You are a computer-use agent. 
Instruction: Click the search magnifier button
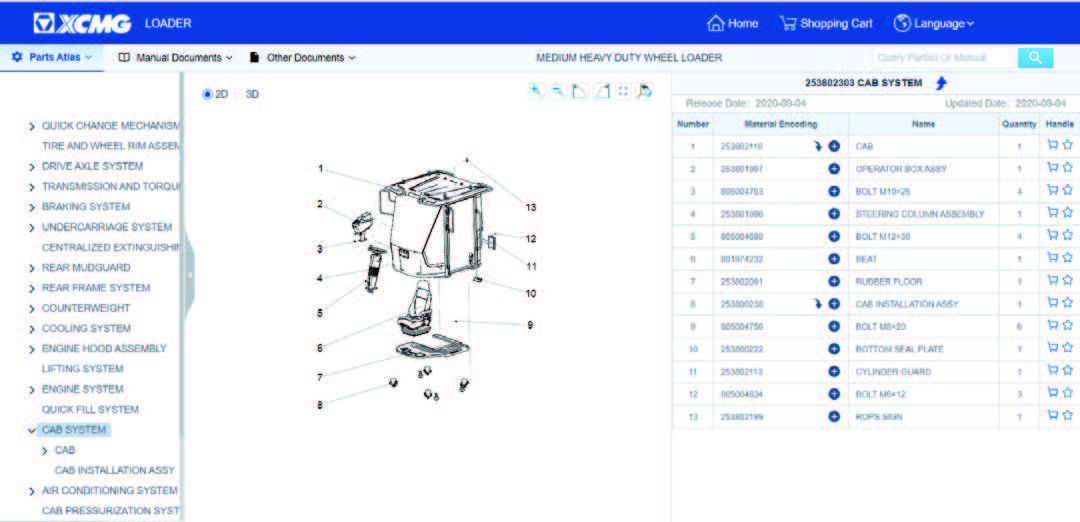tap(1035, 58)
